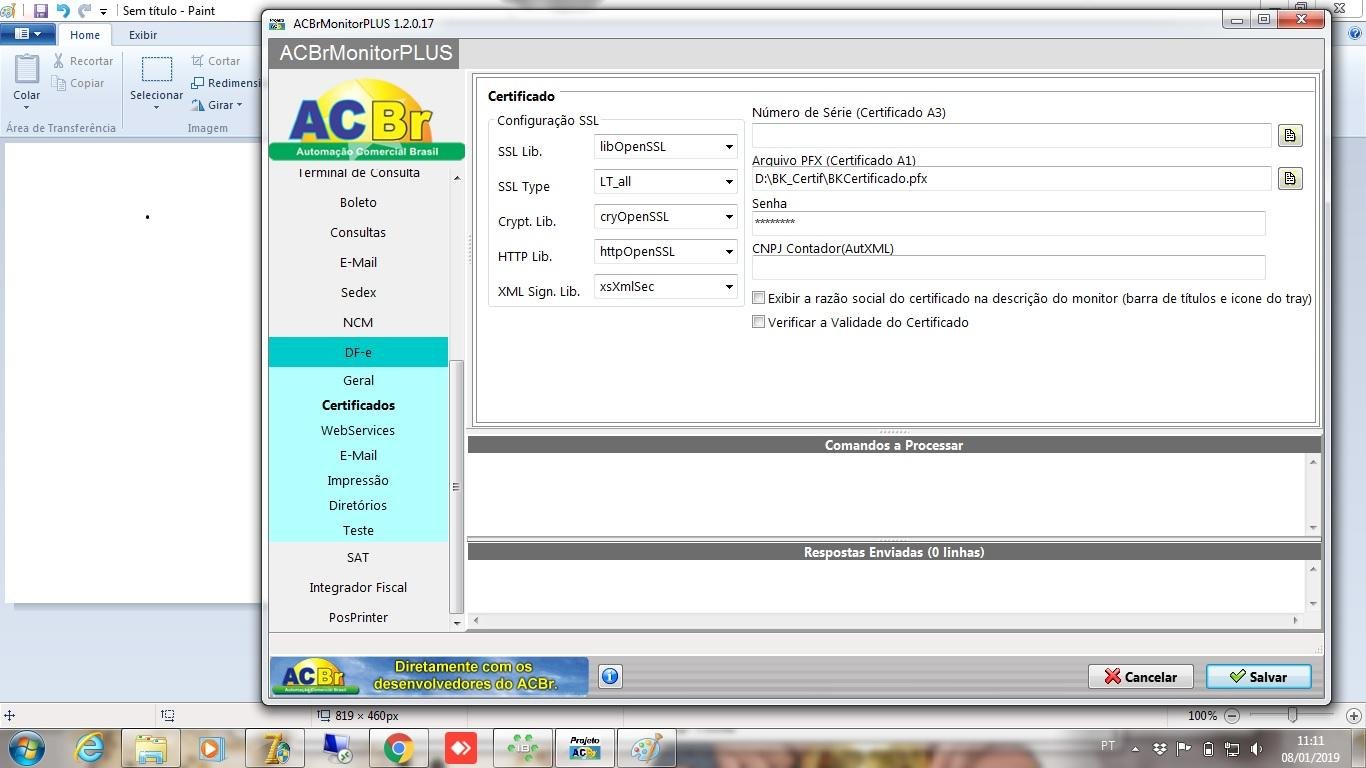Screen dimensions: 1366x768
Task: Click Senha password field
Action: click(x=1008, y=223)
